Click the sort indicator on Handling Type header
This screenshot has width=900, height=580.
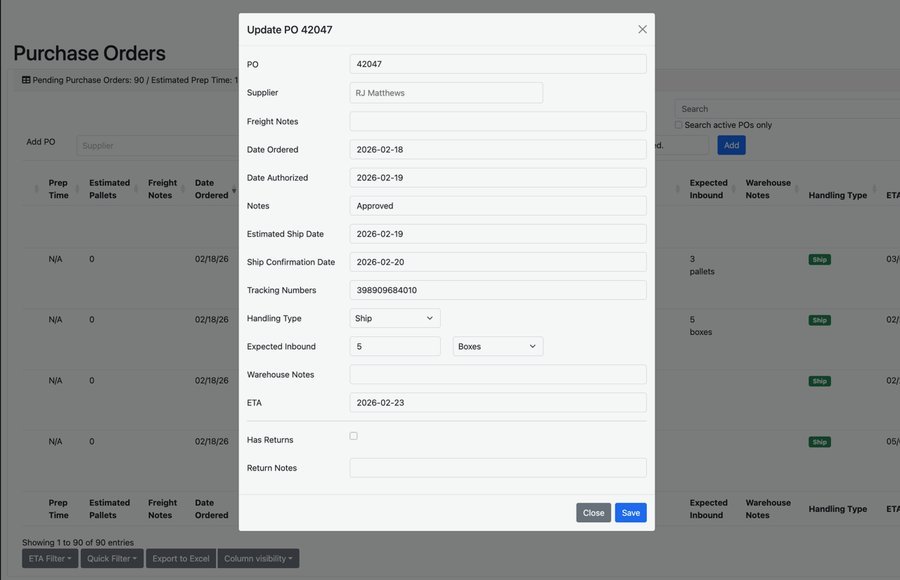872,188
